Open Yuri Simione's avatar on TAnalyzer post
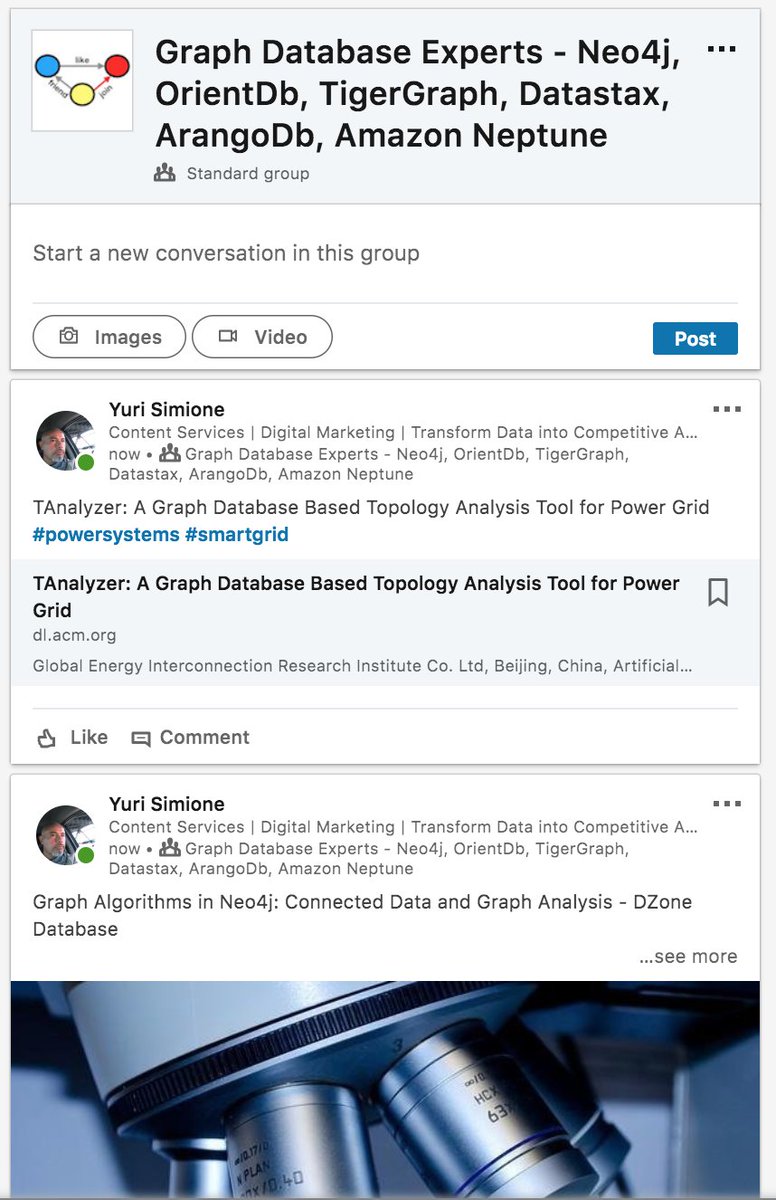Screen dimensions: 776x1200 [x=66, y=440]
